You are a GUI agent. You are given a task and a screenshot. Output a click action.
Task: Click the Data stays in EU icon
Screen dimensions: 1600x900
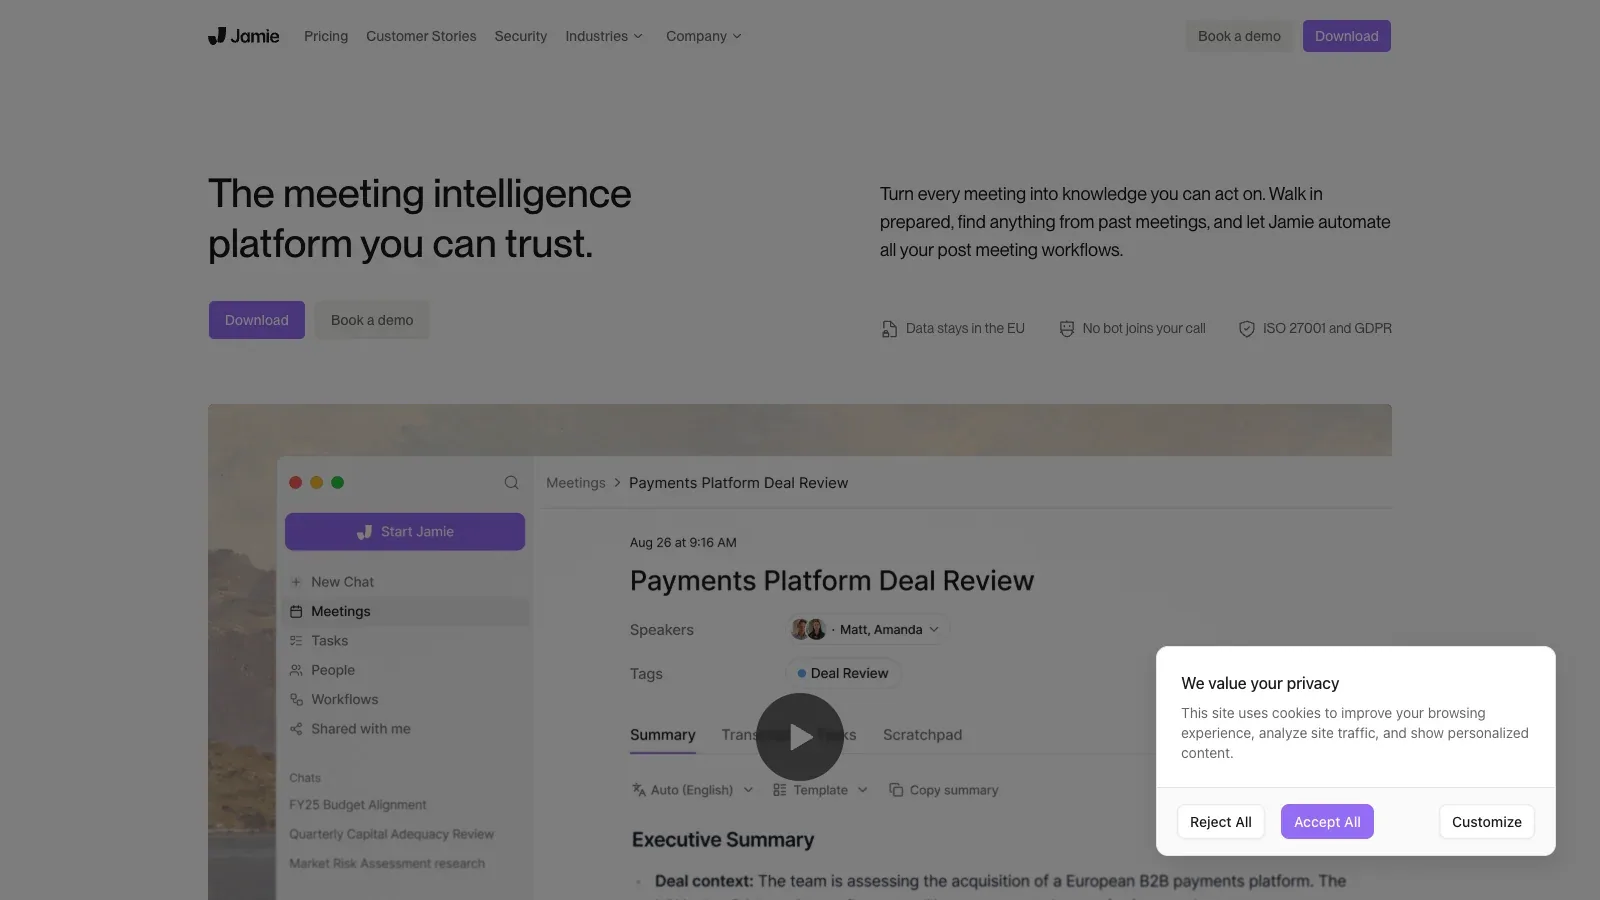point(889,329)
